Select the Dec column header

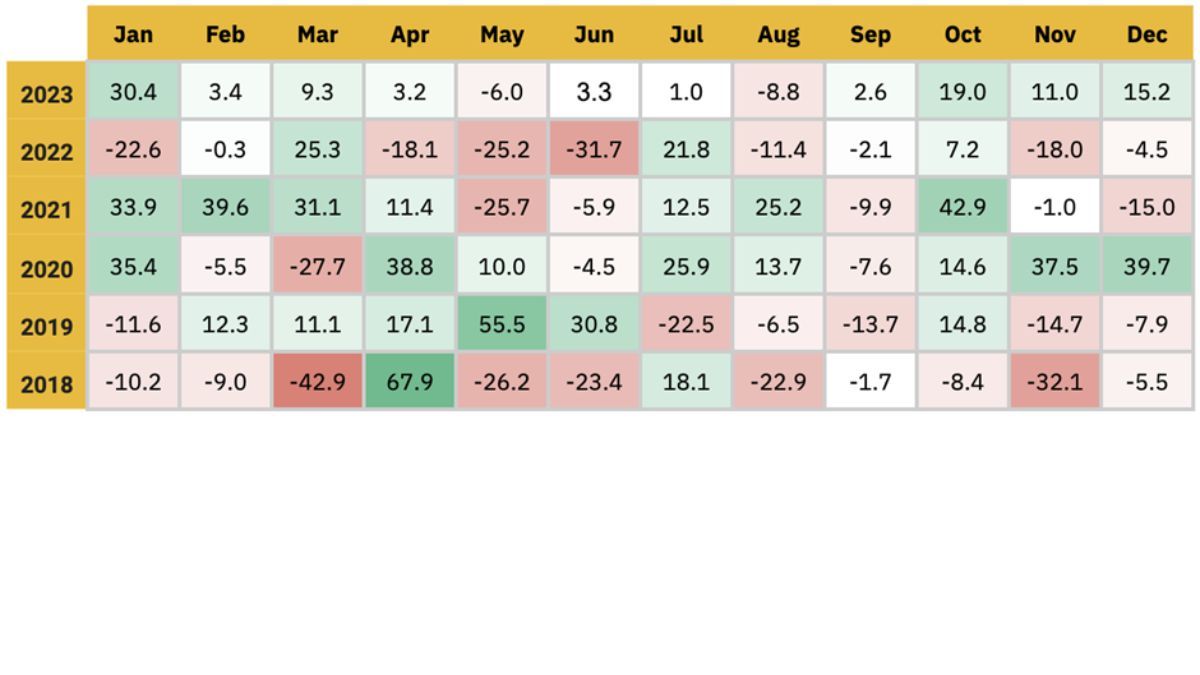pos(1146,34)
